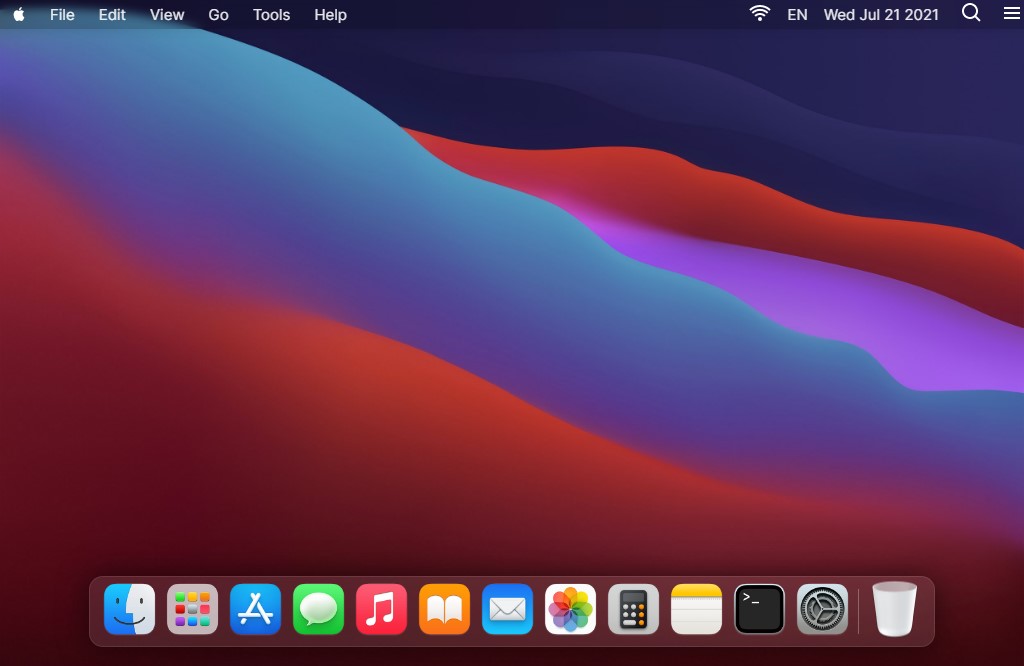Click the Apple logo menu
The width and height of the screenshot is (1024, 666).
click(x=19, y=14)
